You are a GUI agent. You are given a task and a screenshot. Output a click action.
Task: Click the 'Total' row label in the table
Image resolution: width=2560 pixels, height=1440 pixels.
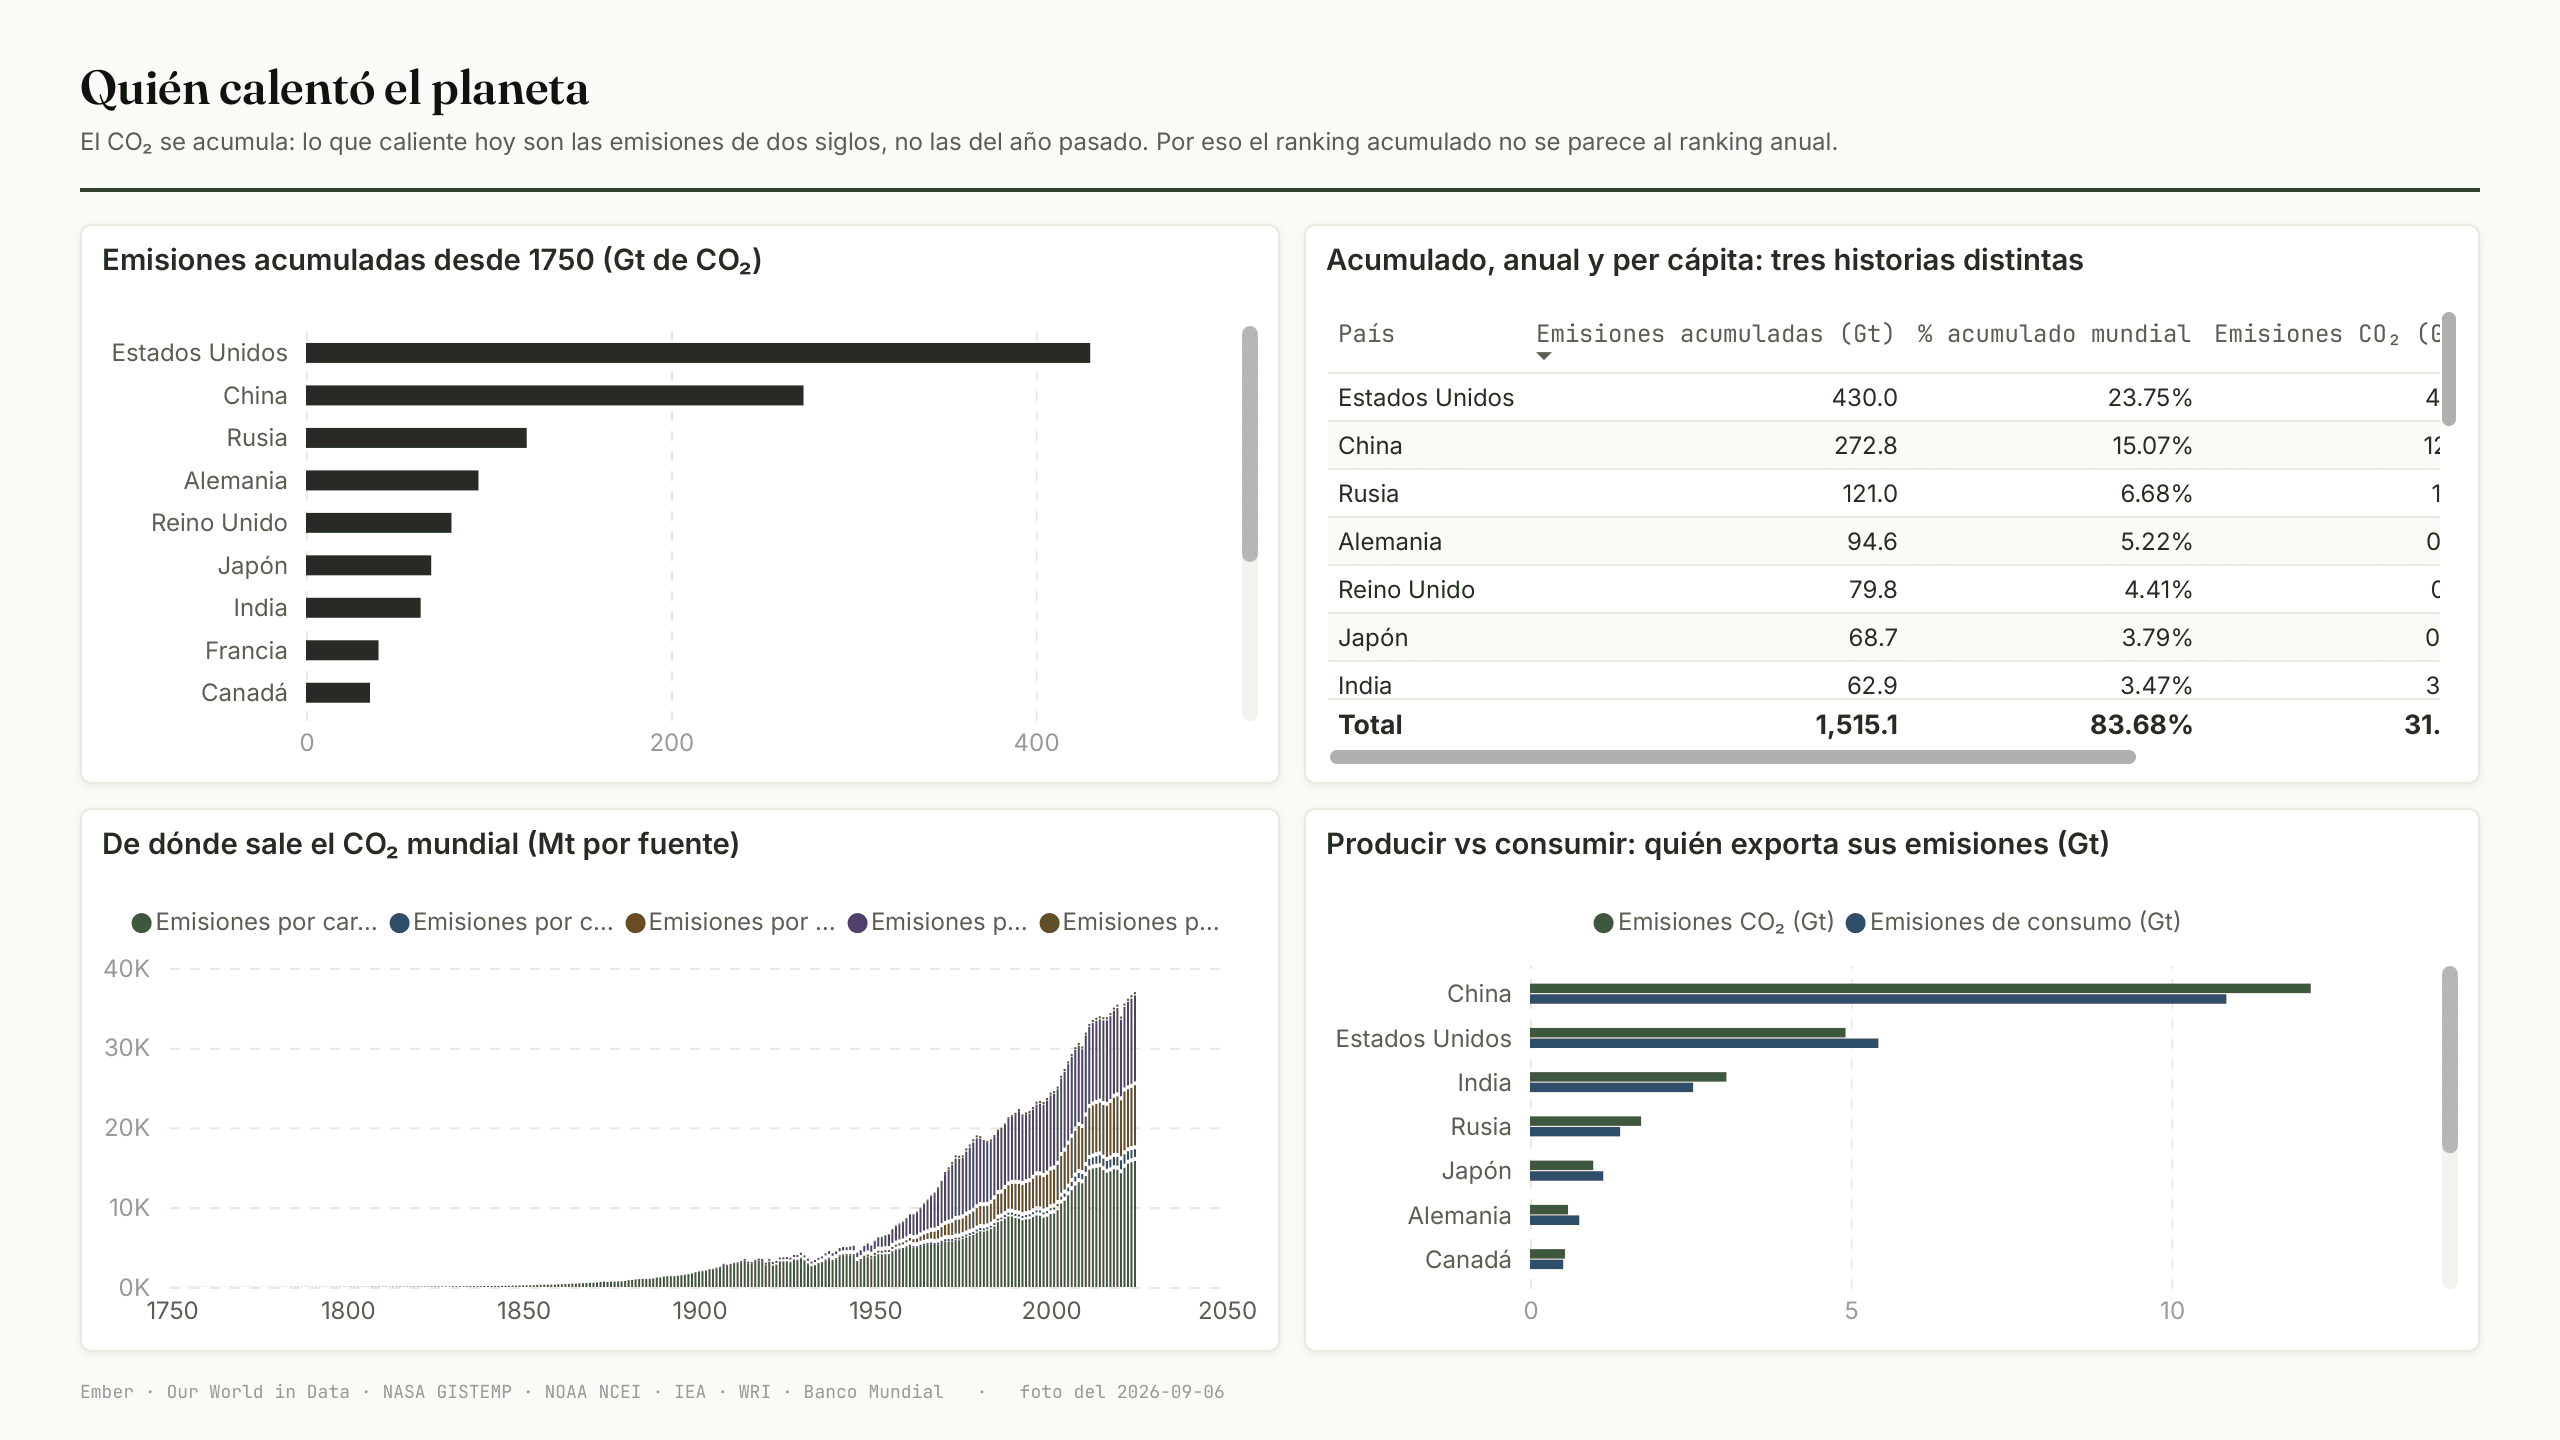(x=1370, y=725)
